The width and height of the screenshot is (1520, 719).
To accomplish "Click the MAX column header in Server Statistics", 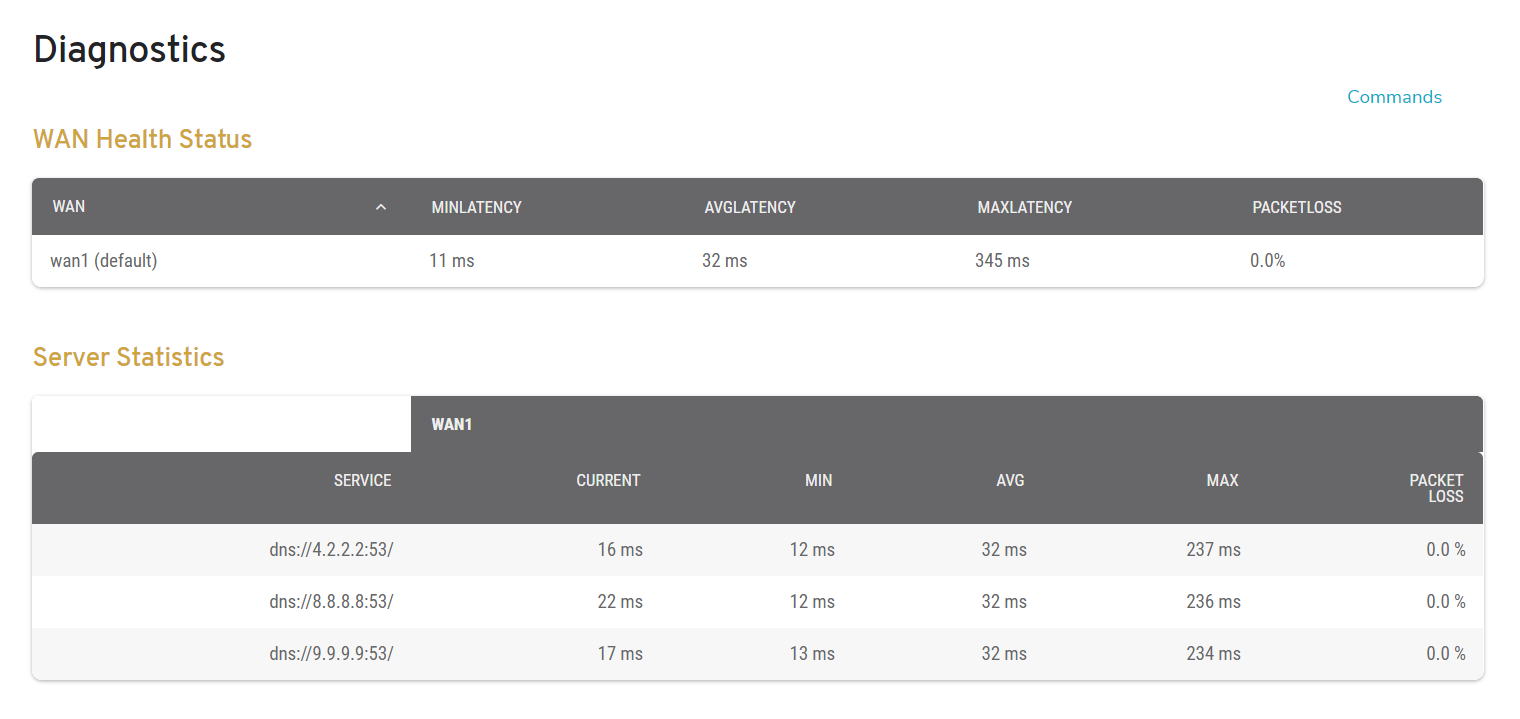I will [1222, 481].
